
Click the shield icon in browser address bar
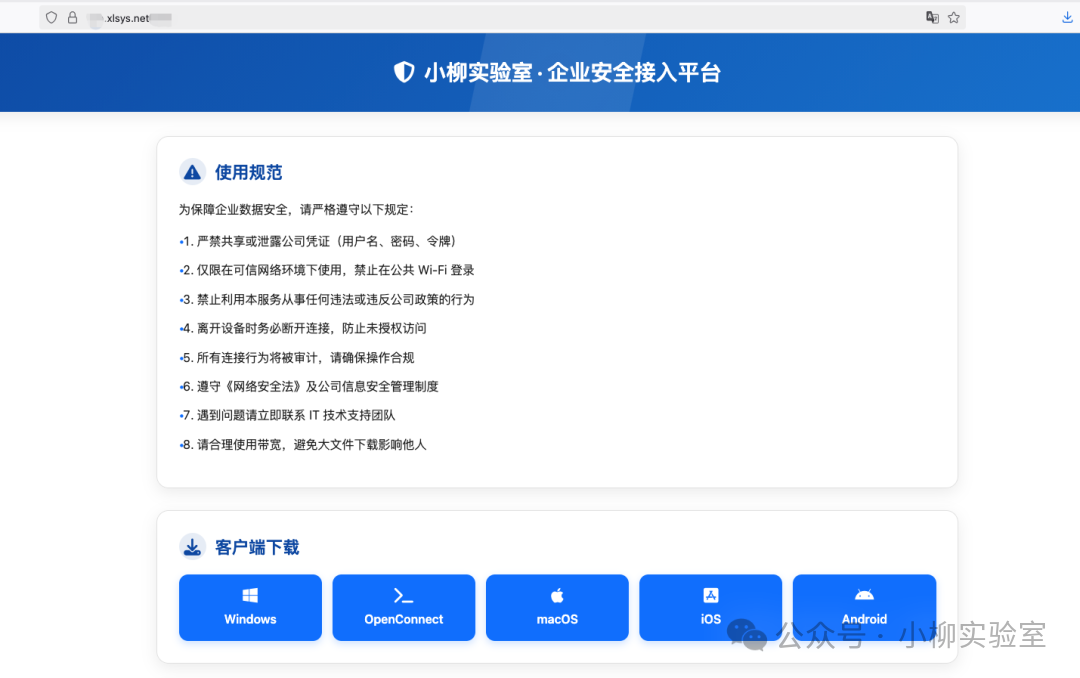[52, 17]
